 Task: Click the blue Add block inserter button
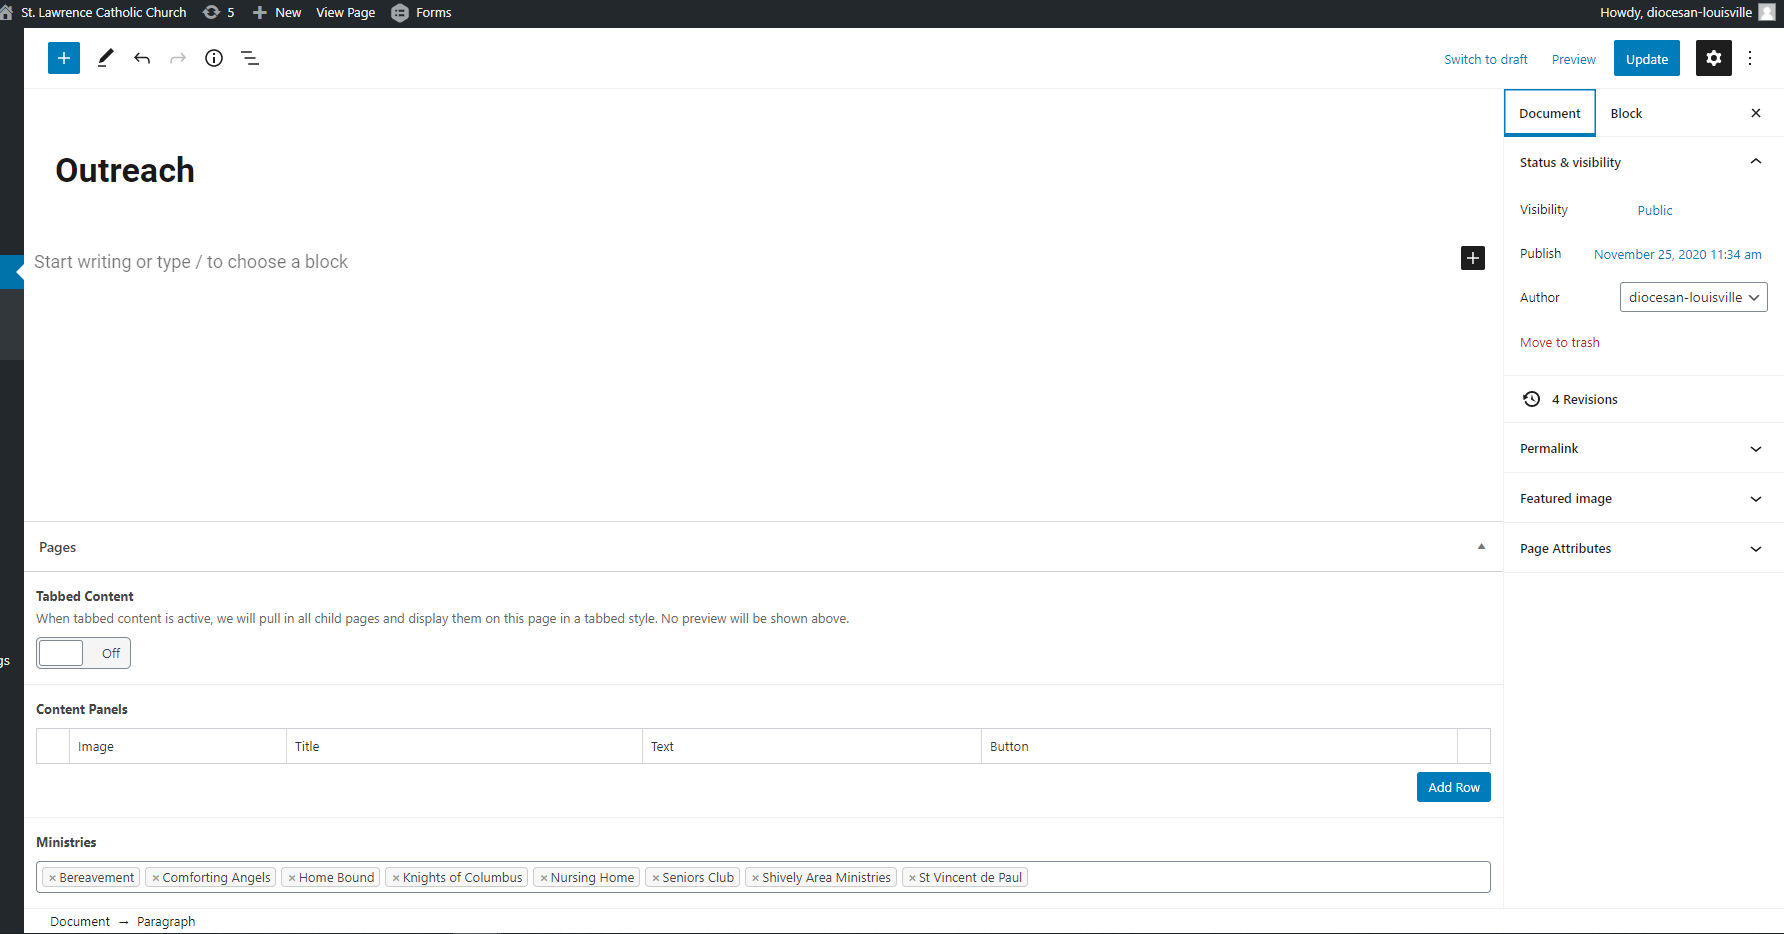click(63, 58)
